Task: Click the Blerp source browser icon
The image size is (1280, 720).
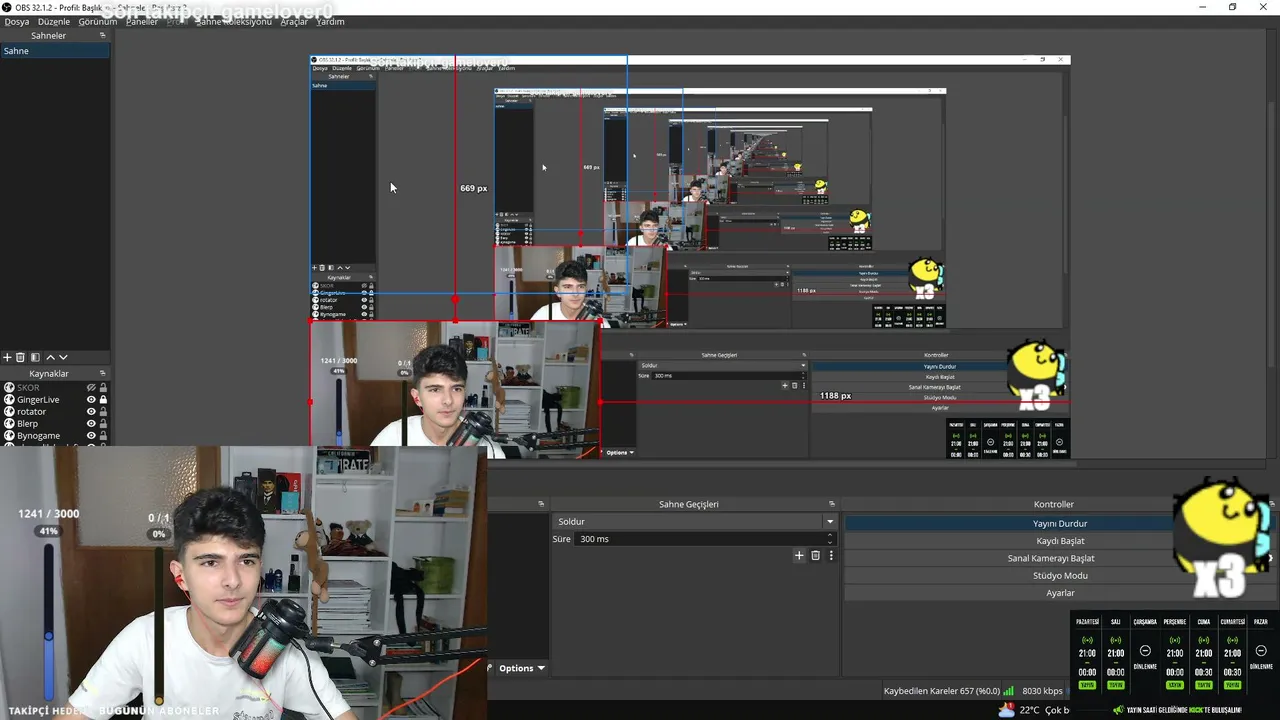Action: click(x=9, y=423)
